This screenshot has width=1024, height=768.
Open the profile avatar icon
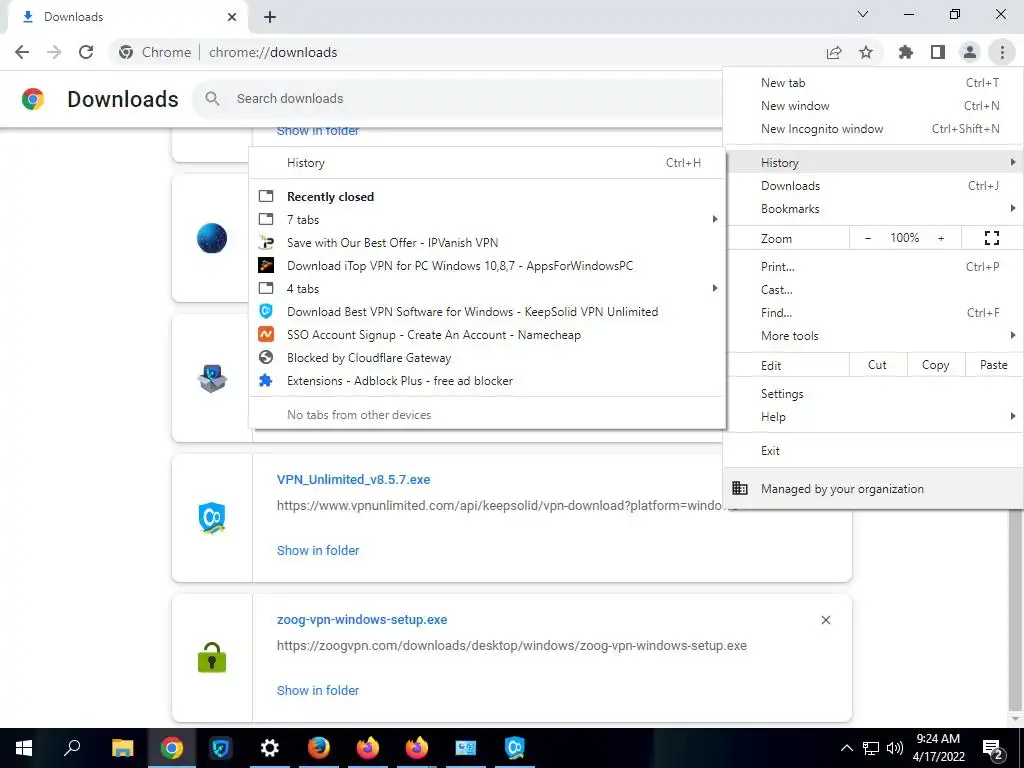[x=970, y=52]
